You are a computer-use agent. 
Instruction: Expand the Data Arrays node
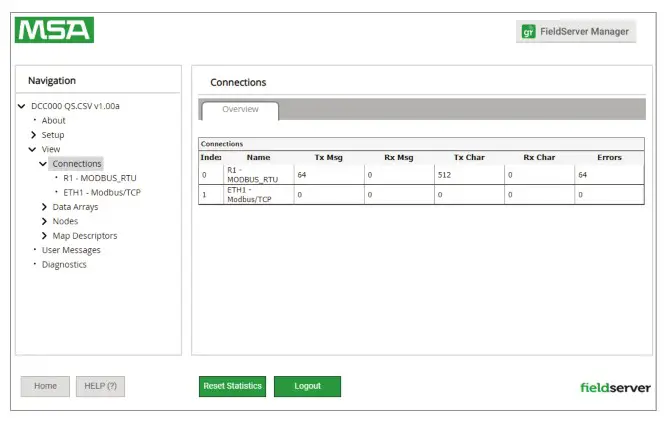pyautogui.click(x=44, y=207)
